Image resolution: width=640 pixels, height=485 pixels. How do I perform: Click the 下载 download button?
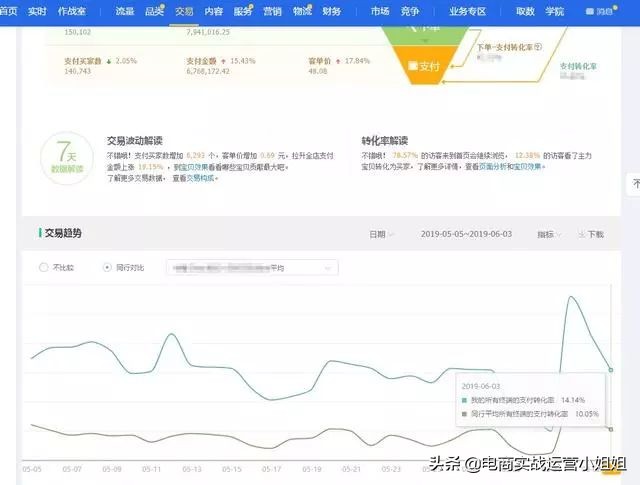coord(591,234)
